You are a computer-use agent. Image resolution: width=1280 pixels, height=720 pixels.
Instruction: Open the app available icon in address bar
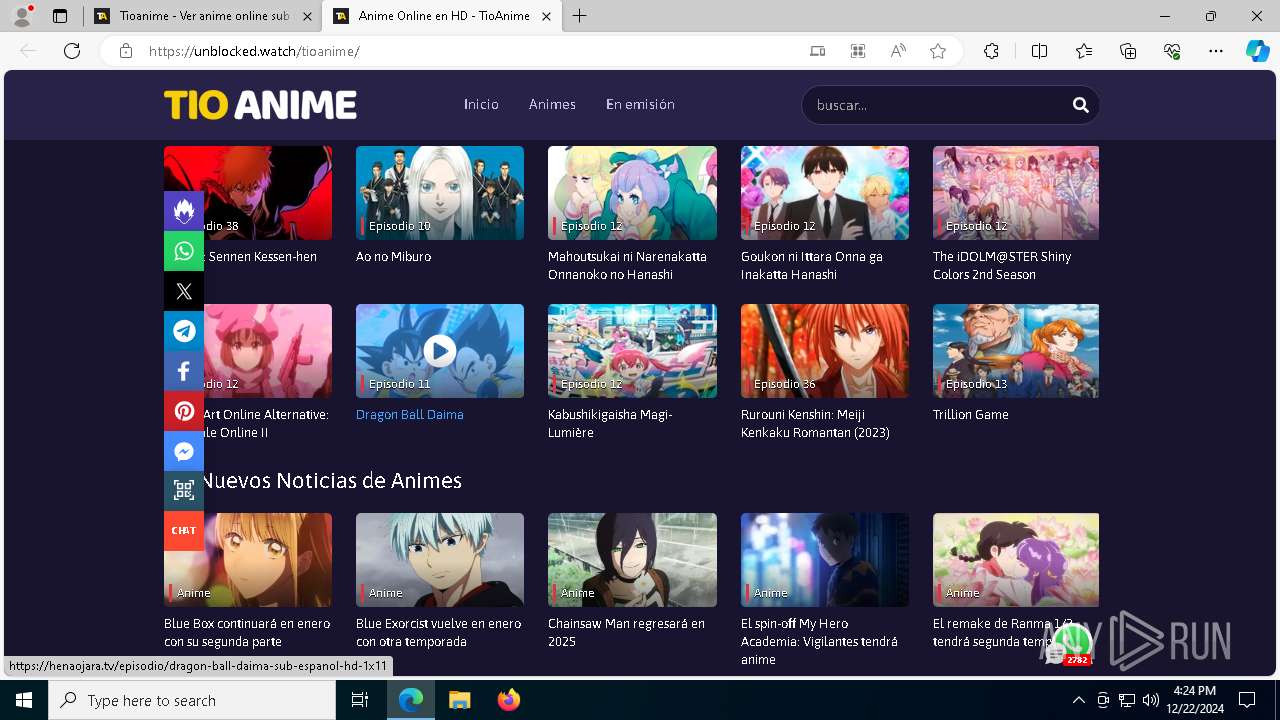coord(858,51)
